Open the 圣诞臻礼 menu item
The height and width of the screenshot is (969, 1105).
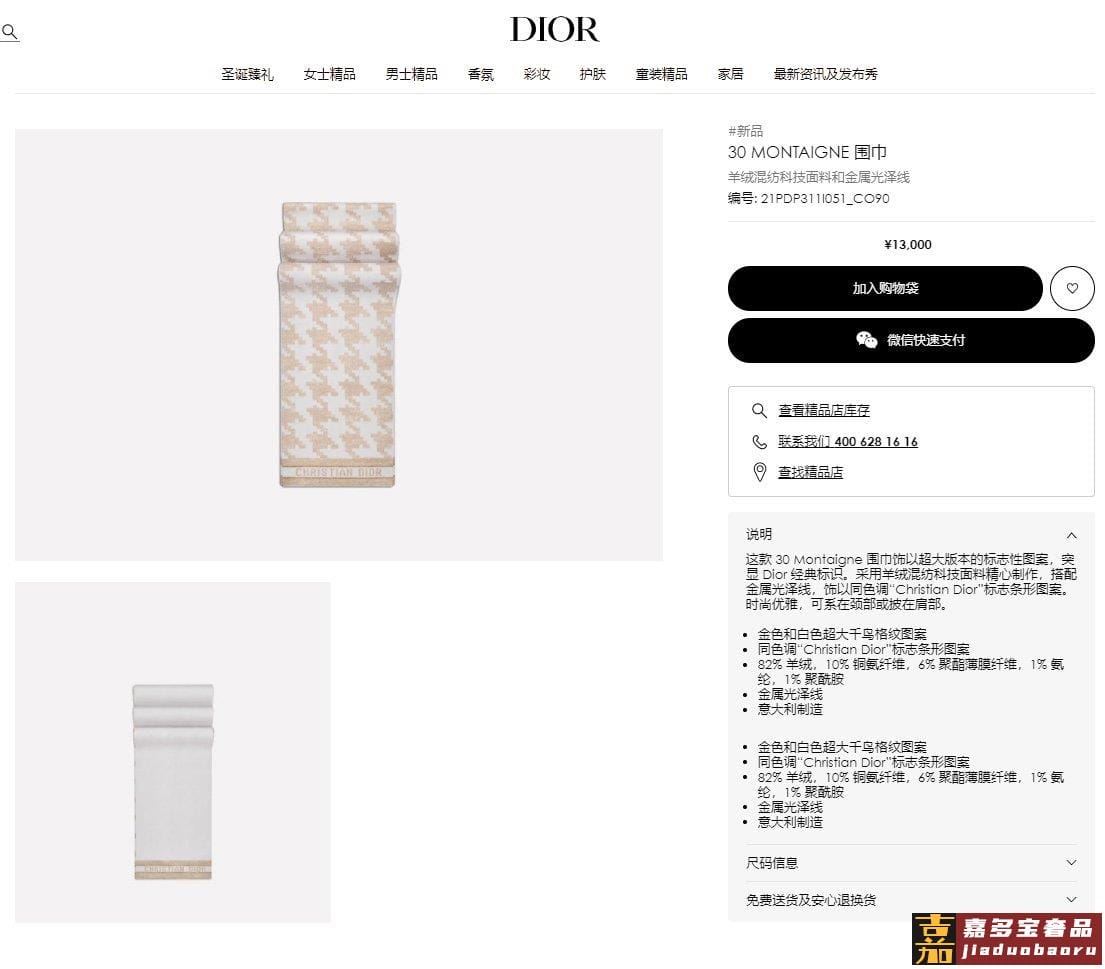[x=247, y=74]
